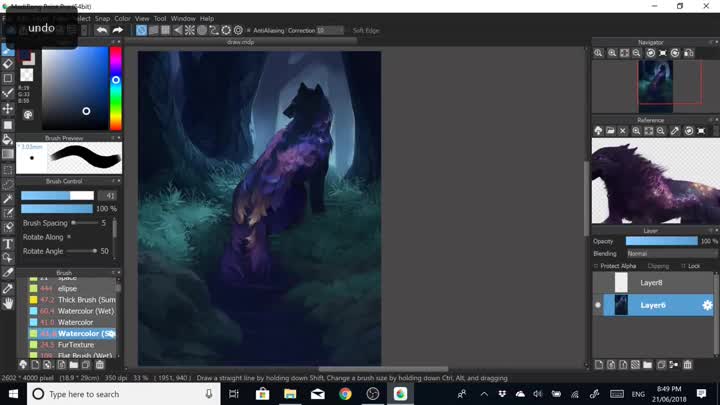Select the elipse brush
This screenshot has width=720, height=405.
coord(72,288)
